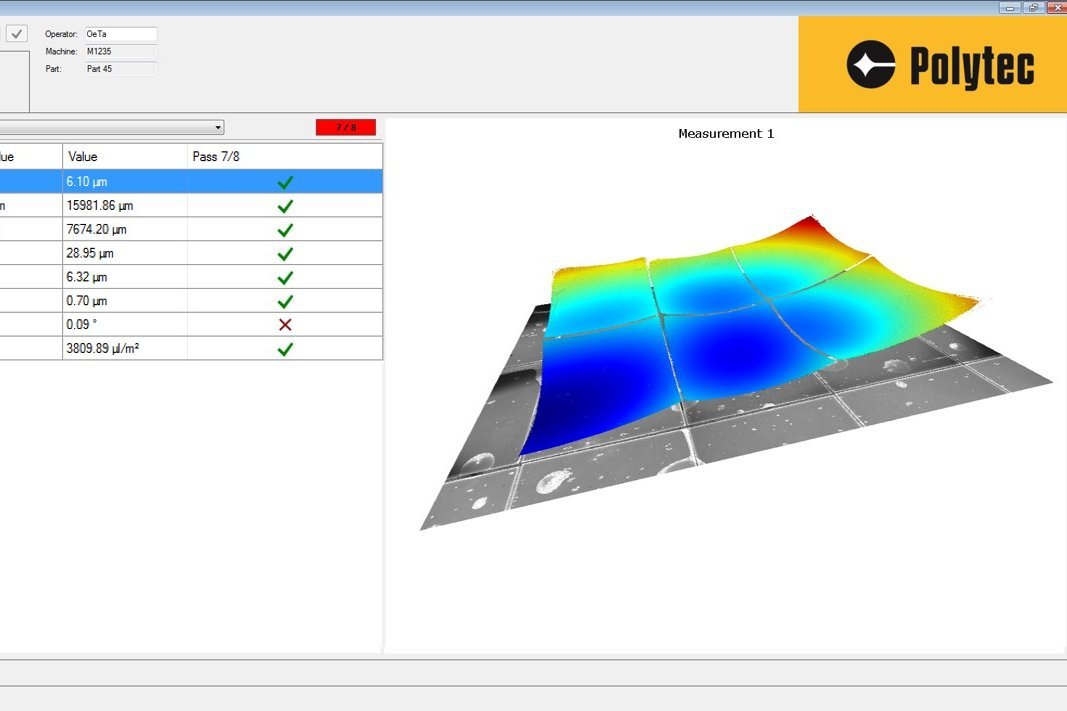Click the Pass 7/8 column header
1067x711 pixels.
pyautogui.click(x=217, y=156)
